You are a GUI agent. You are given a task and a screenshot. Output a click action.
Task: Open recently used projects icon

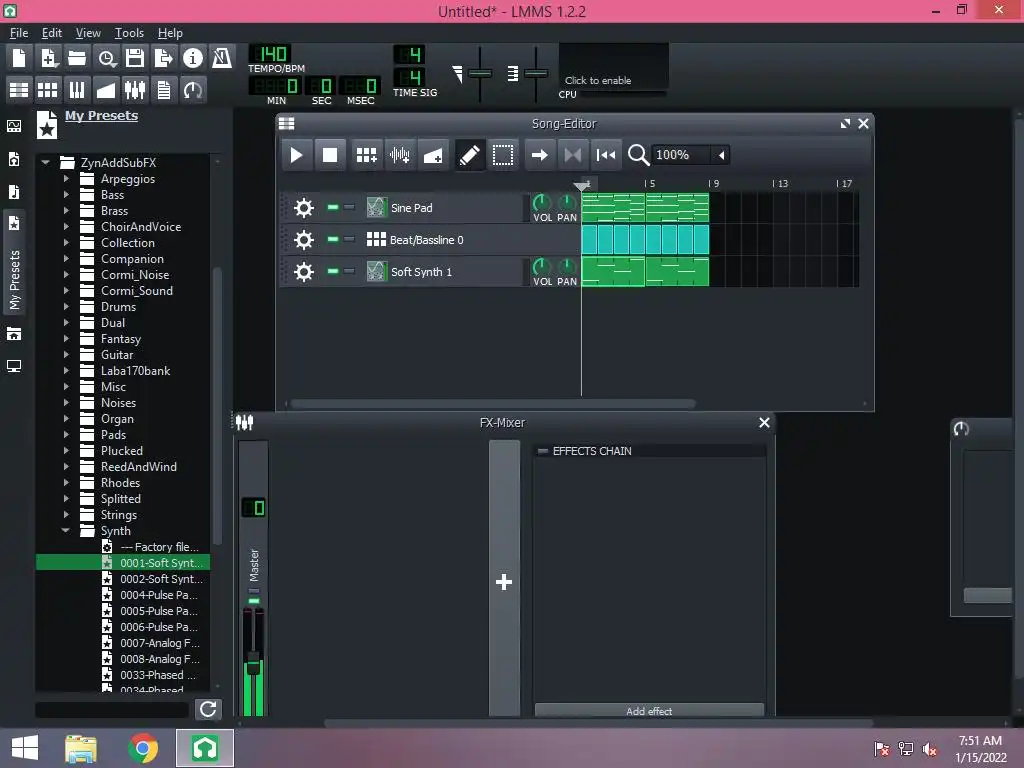pos(106,58)
